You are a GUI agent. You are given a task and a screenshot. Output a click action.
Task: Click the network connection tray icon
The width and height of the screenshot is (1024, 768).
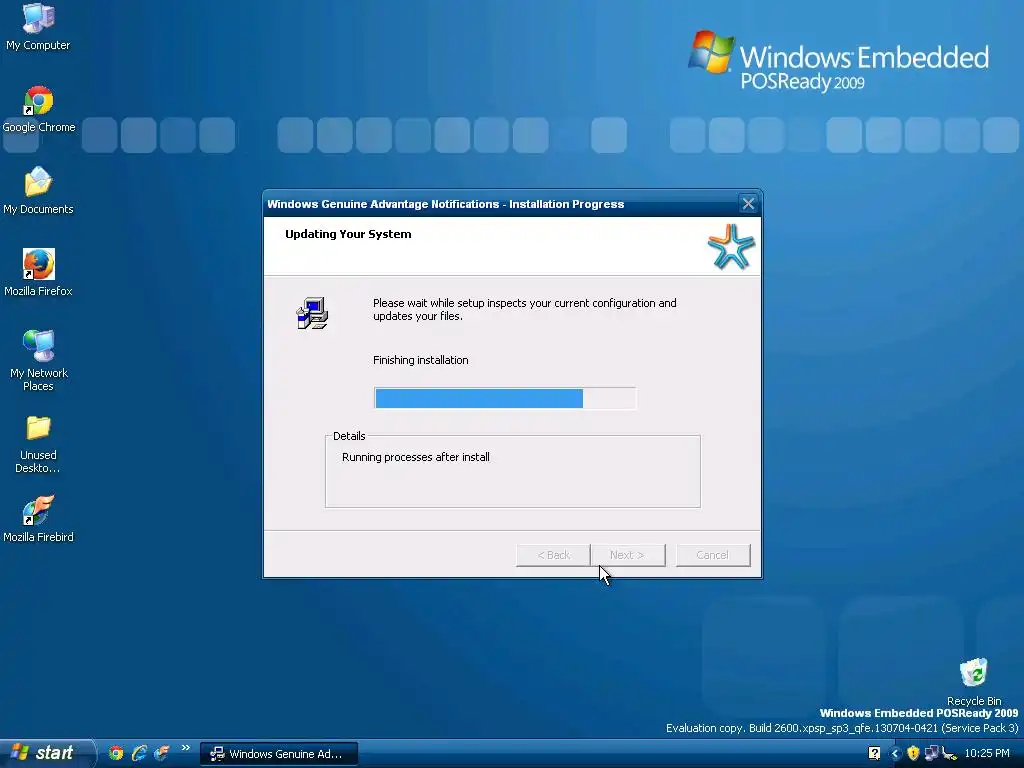[x=931, y=754]
